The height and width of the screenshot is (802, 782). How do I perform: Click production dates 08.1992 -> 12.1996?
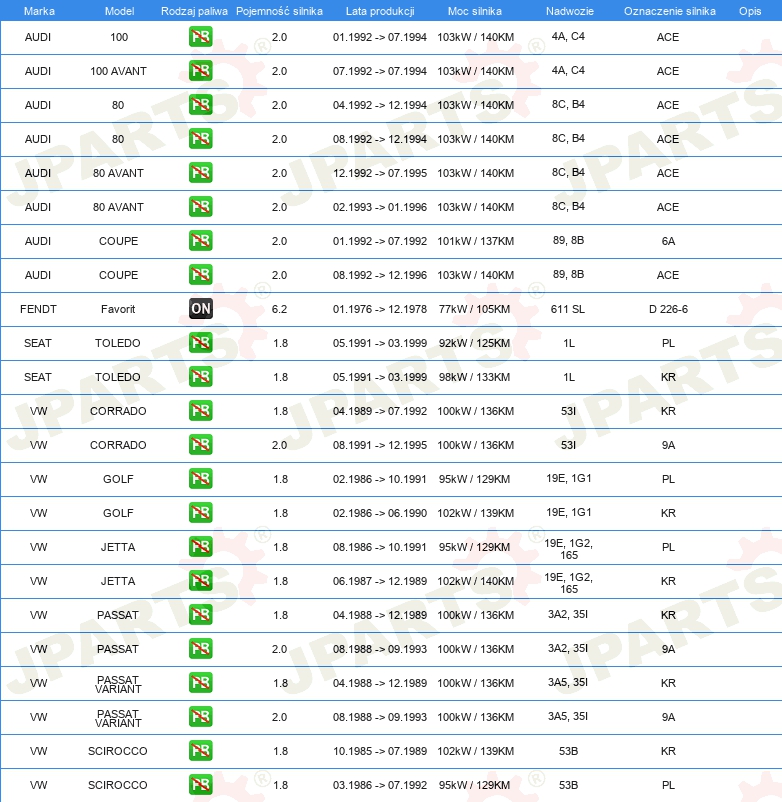pos(380,275)
